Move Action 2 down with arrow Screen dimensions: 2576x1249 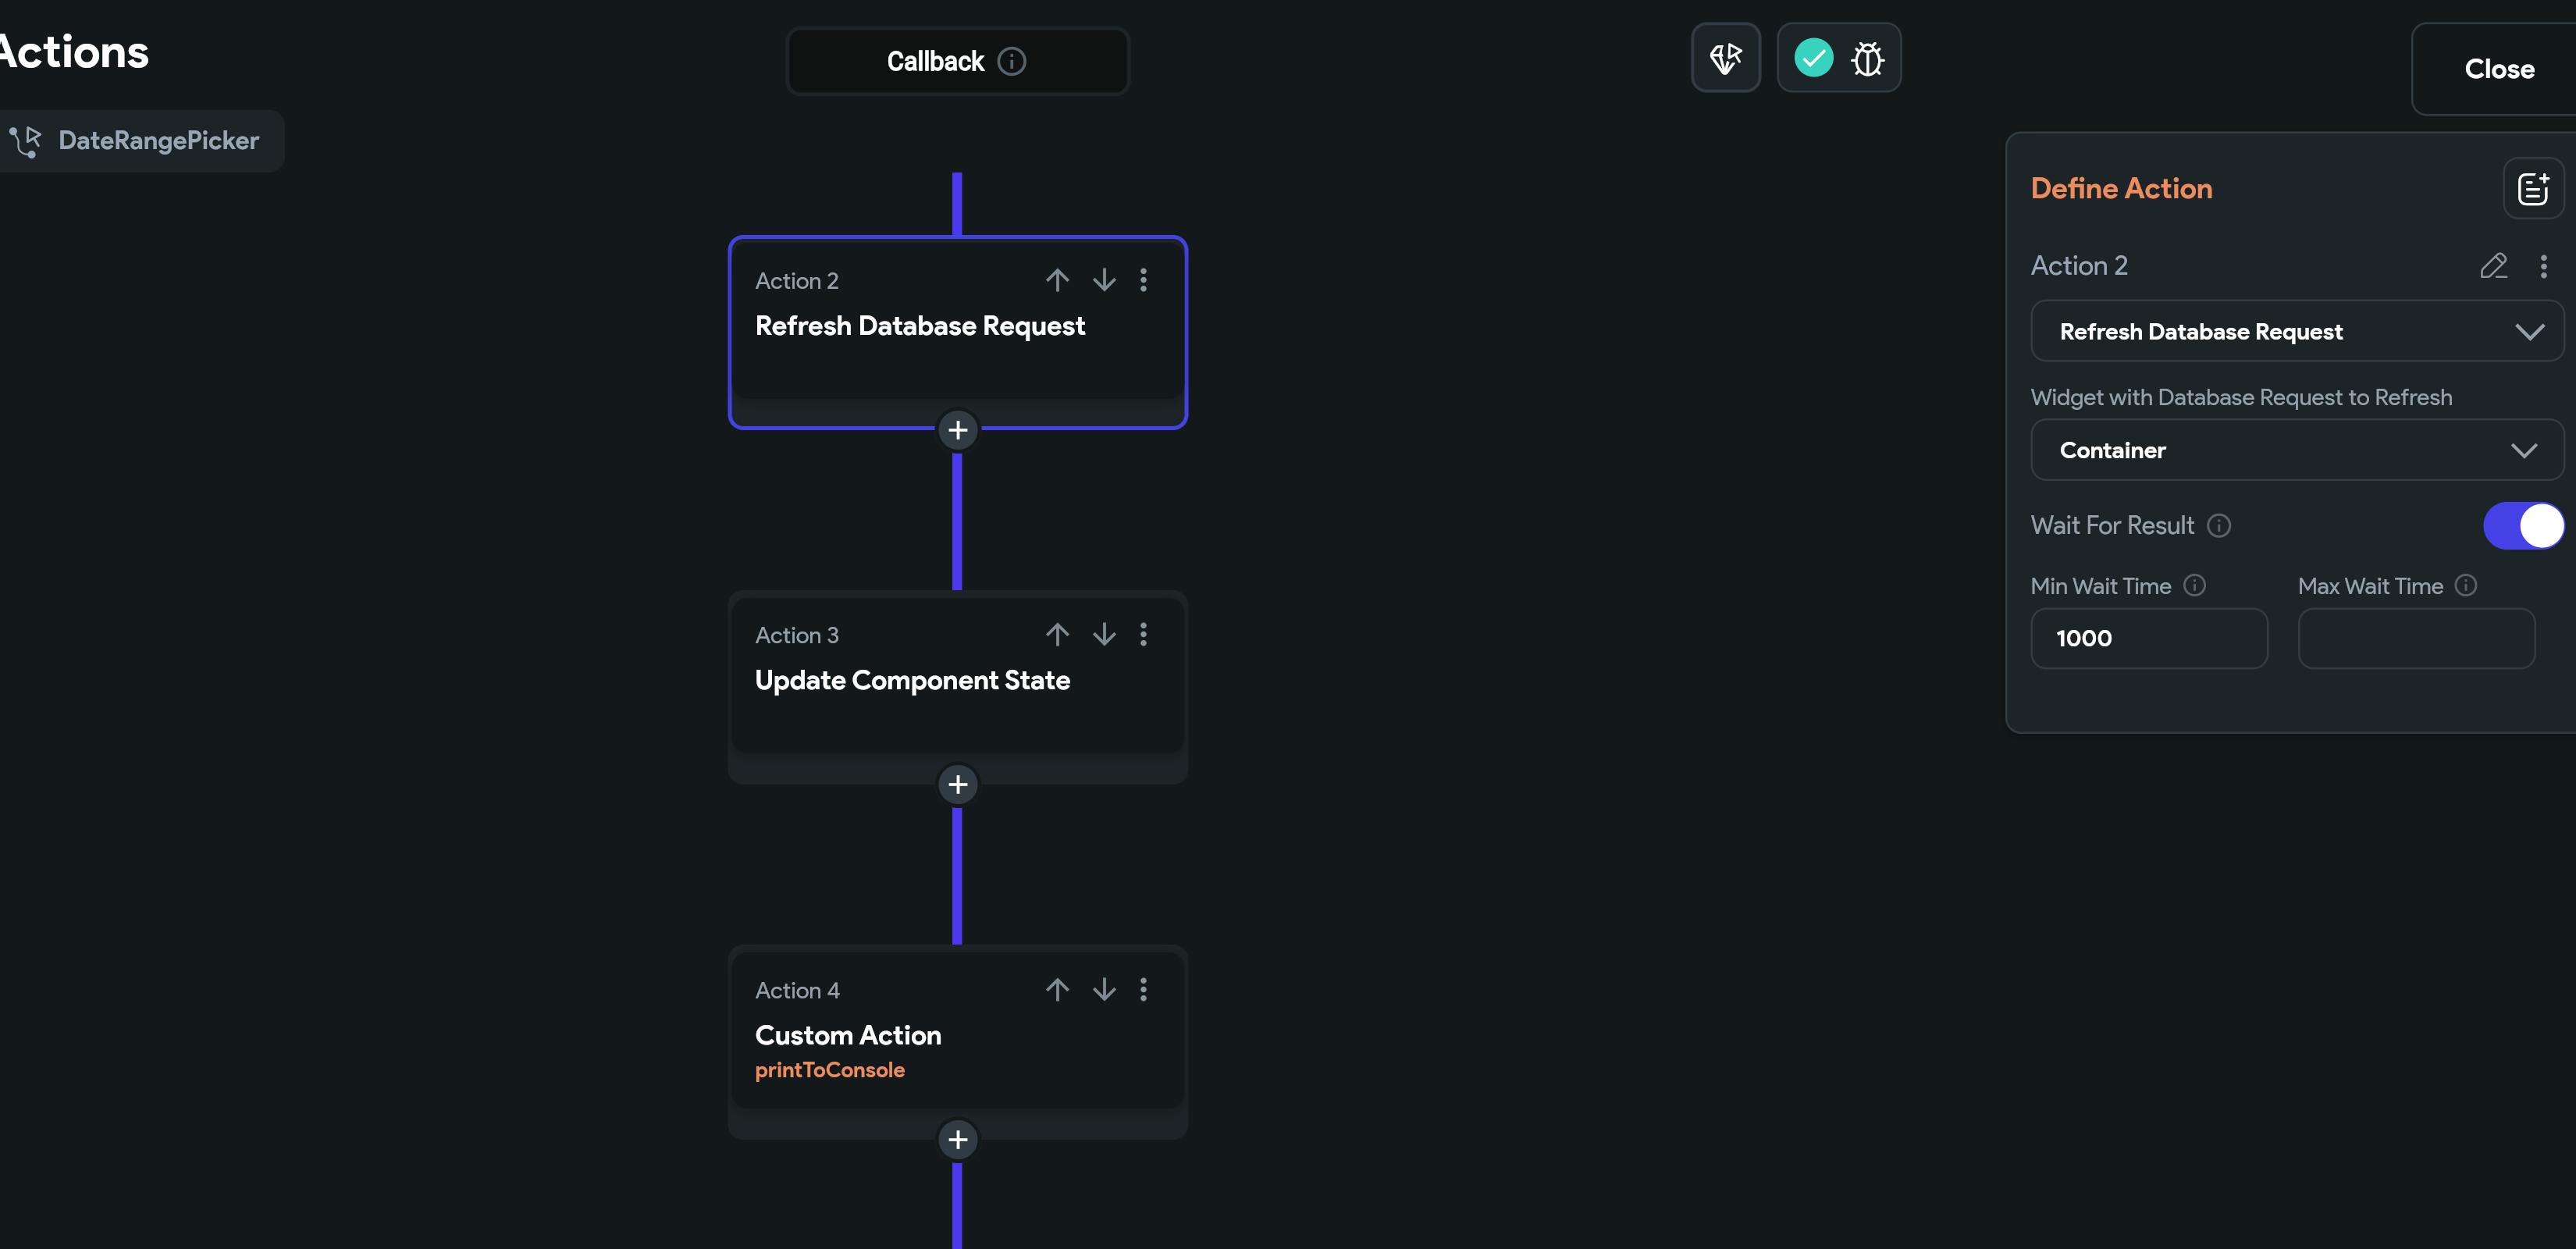1104,280
